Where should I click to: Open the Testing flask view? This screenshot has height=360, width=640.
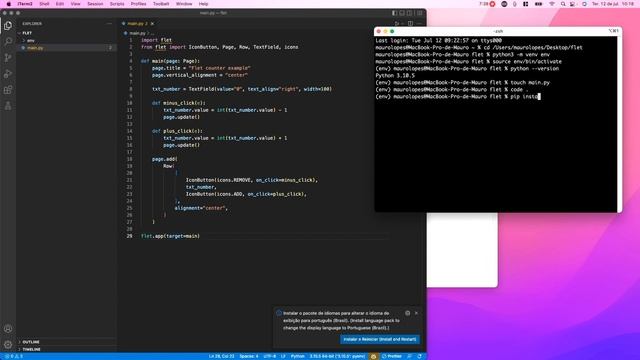8,106
